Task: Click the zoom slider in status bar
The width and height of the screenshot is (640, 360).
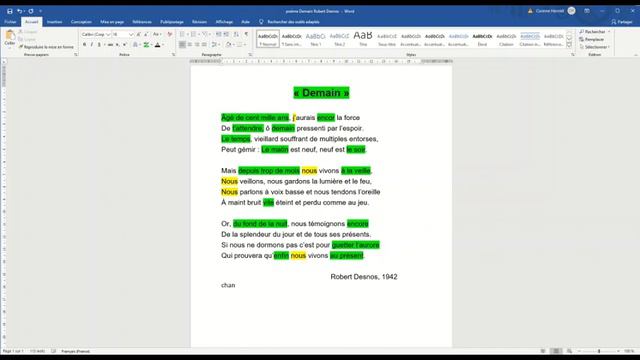Action: (x=599, y=351)
